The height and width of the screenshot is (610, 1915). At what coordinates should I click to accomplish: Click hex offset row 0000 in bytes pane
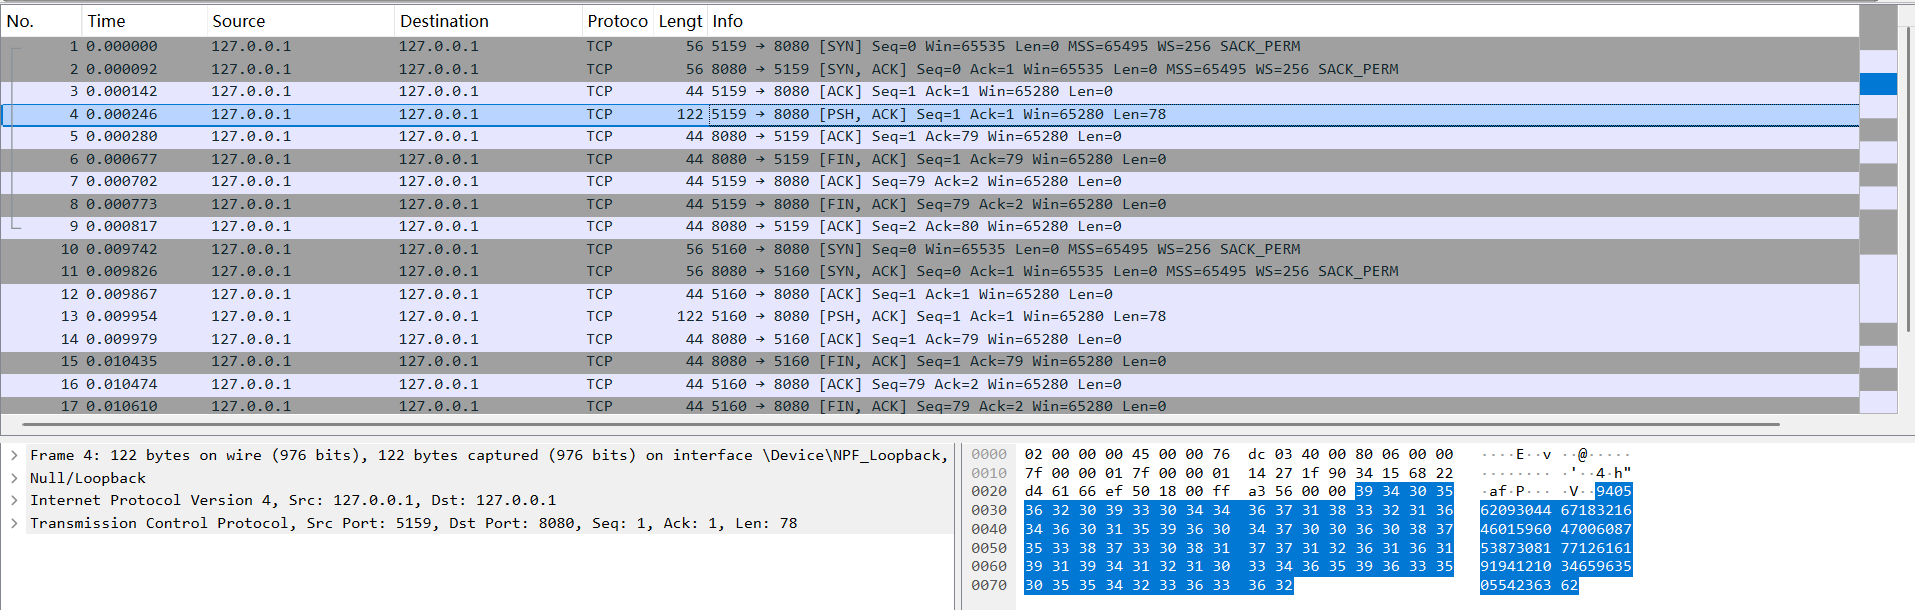coord(989,454)
